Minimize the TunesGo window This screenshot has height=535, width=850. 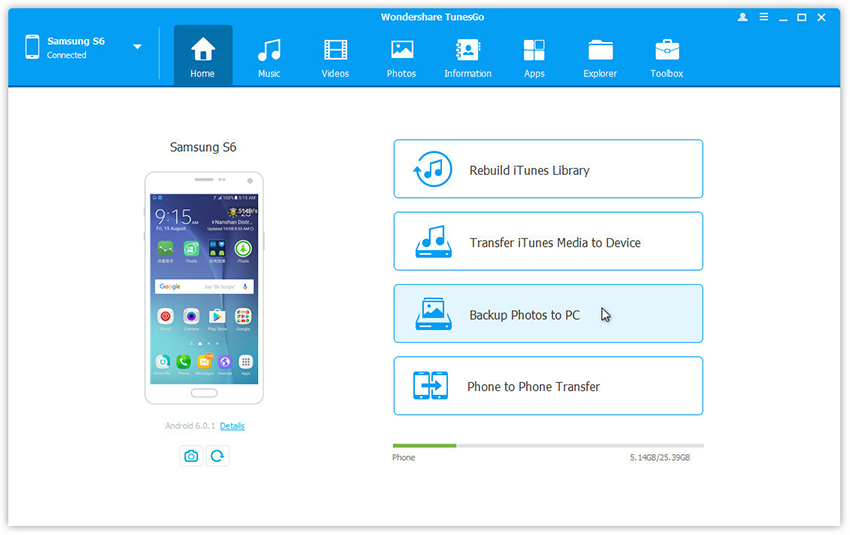(783, 18)
